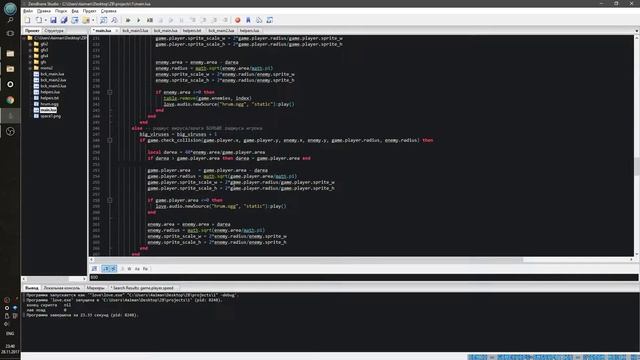Open the Поиск menu
640x360 pixels.
coord(61,11)
